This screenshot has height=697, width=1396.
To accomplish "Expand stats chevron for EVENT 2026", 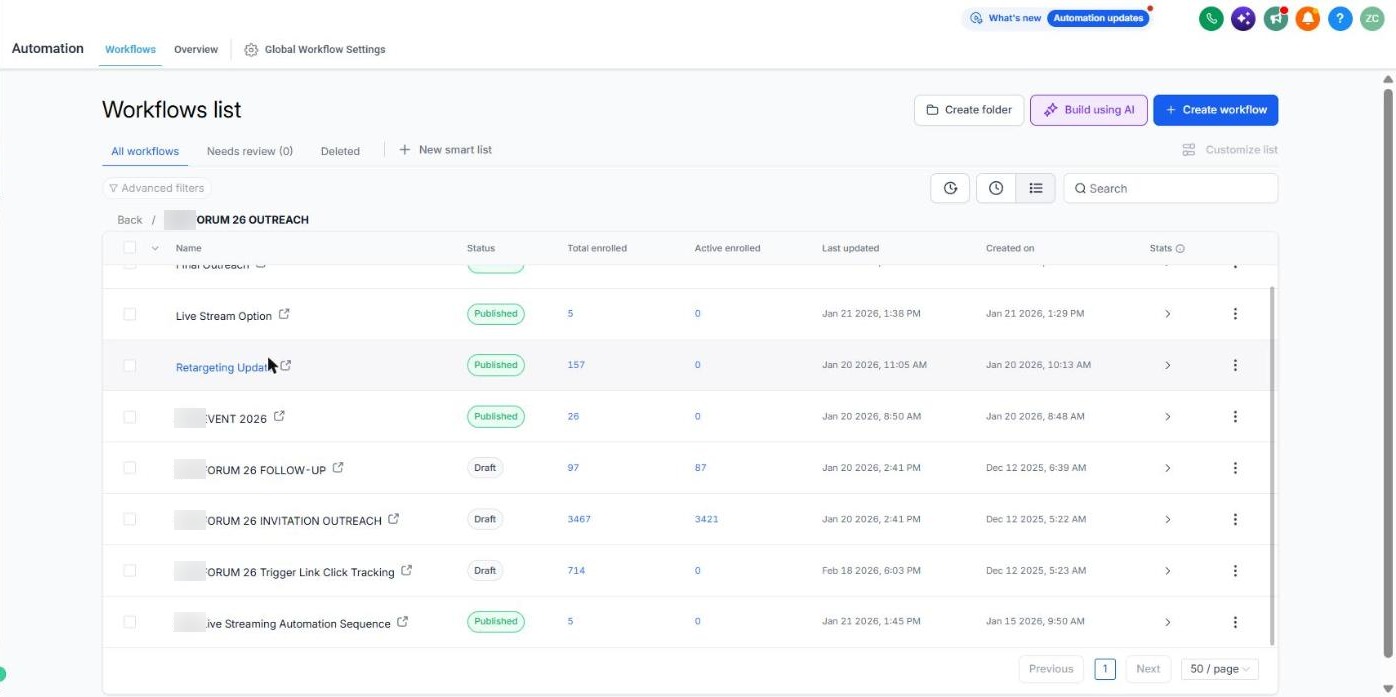I will coord(1167,417).
